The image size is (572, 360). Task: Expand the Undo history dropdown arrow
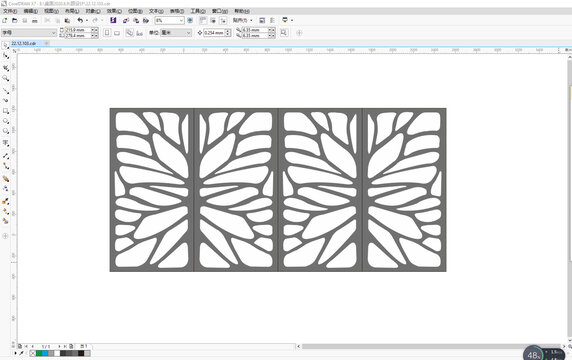pos(87,20)
